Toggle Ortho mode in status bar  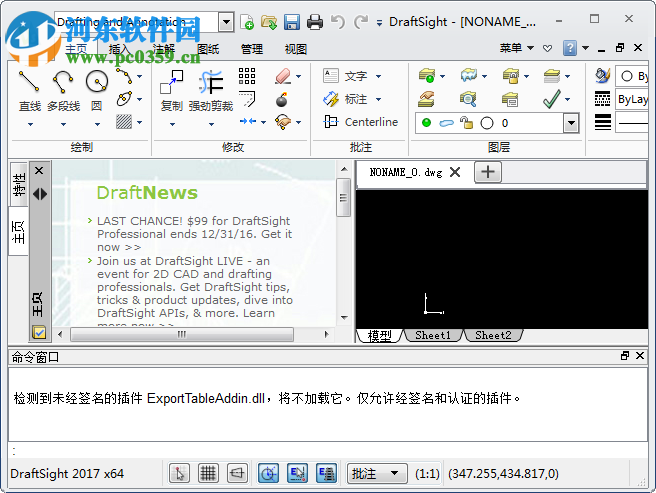[x=237, y=473]
